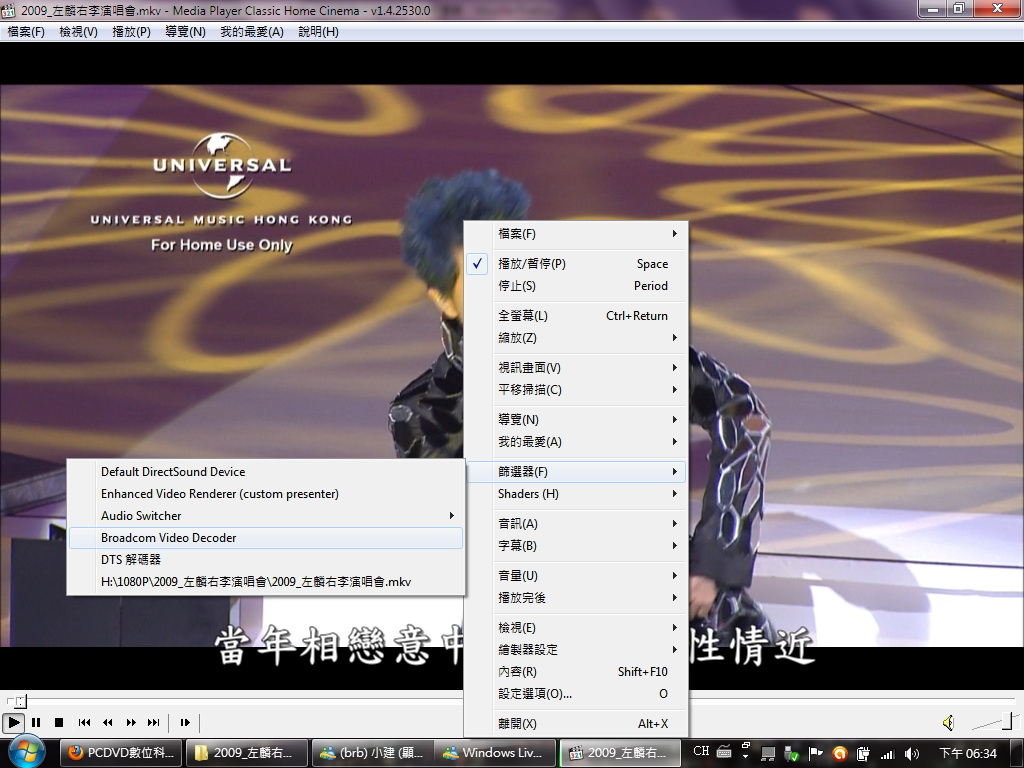
Task: Click the Play button in the control bar
Action: click(x=13, y=722)
